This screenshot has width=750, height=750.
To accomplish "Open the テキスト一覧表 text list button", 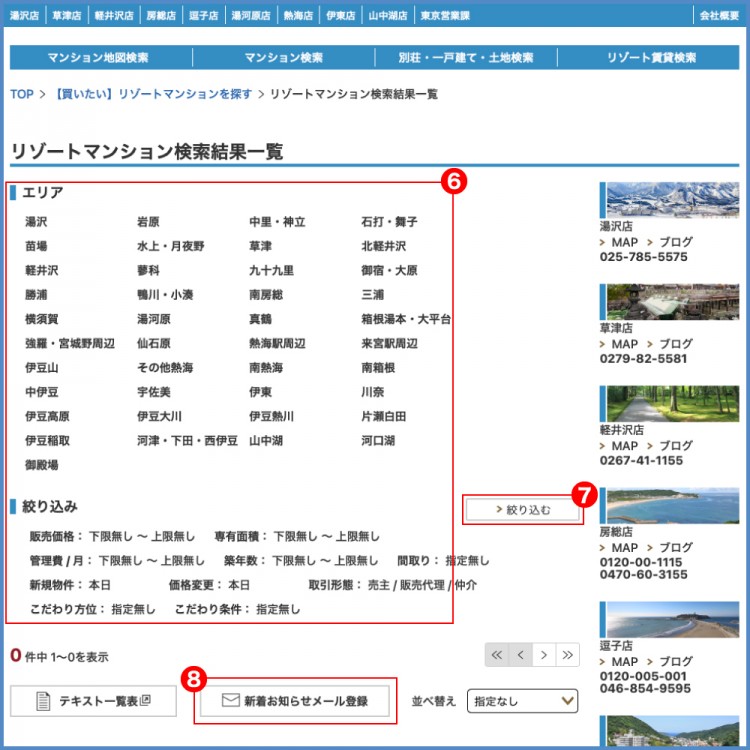I will [x=93, y=701].
